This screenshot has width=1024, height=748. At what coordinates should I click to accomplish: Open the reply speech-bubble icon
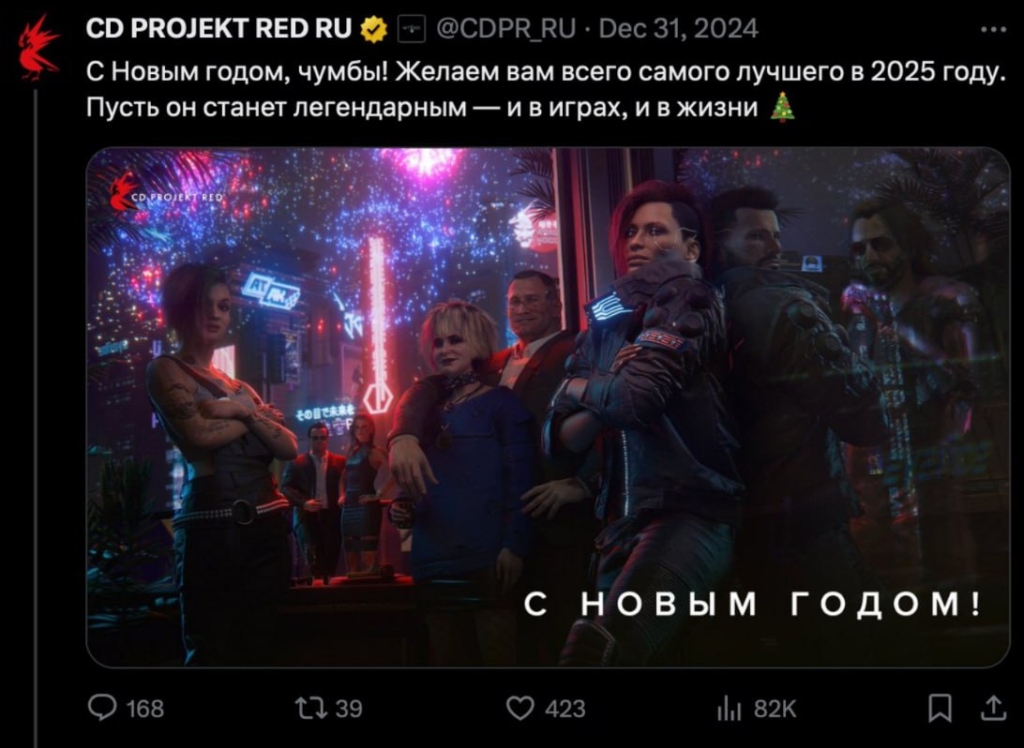pyautogui.click(x=103, y=708)
